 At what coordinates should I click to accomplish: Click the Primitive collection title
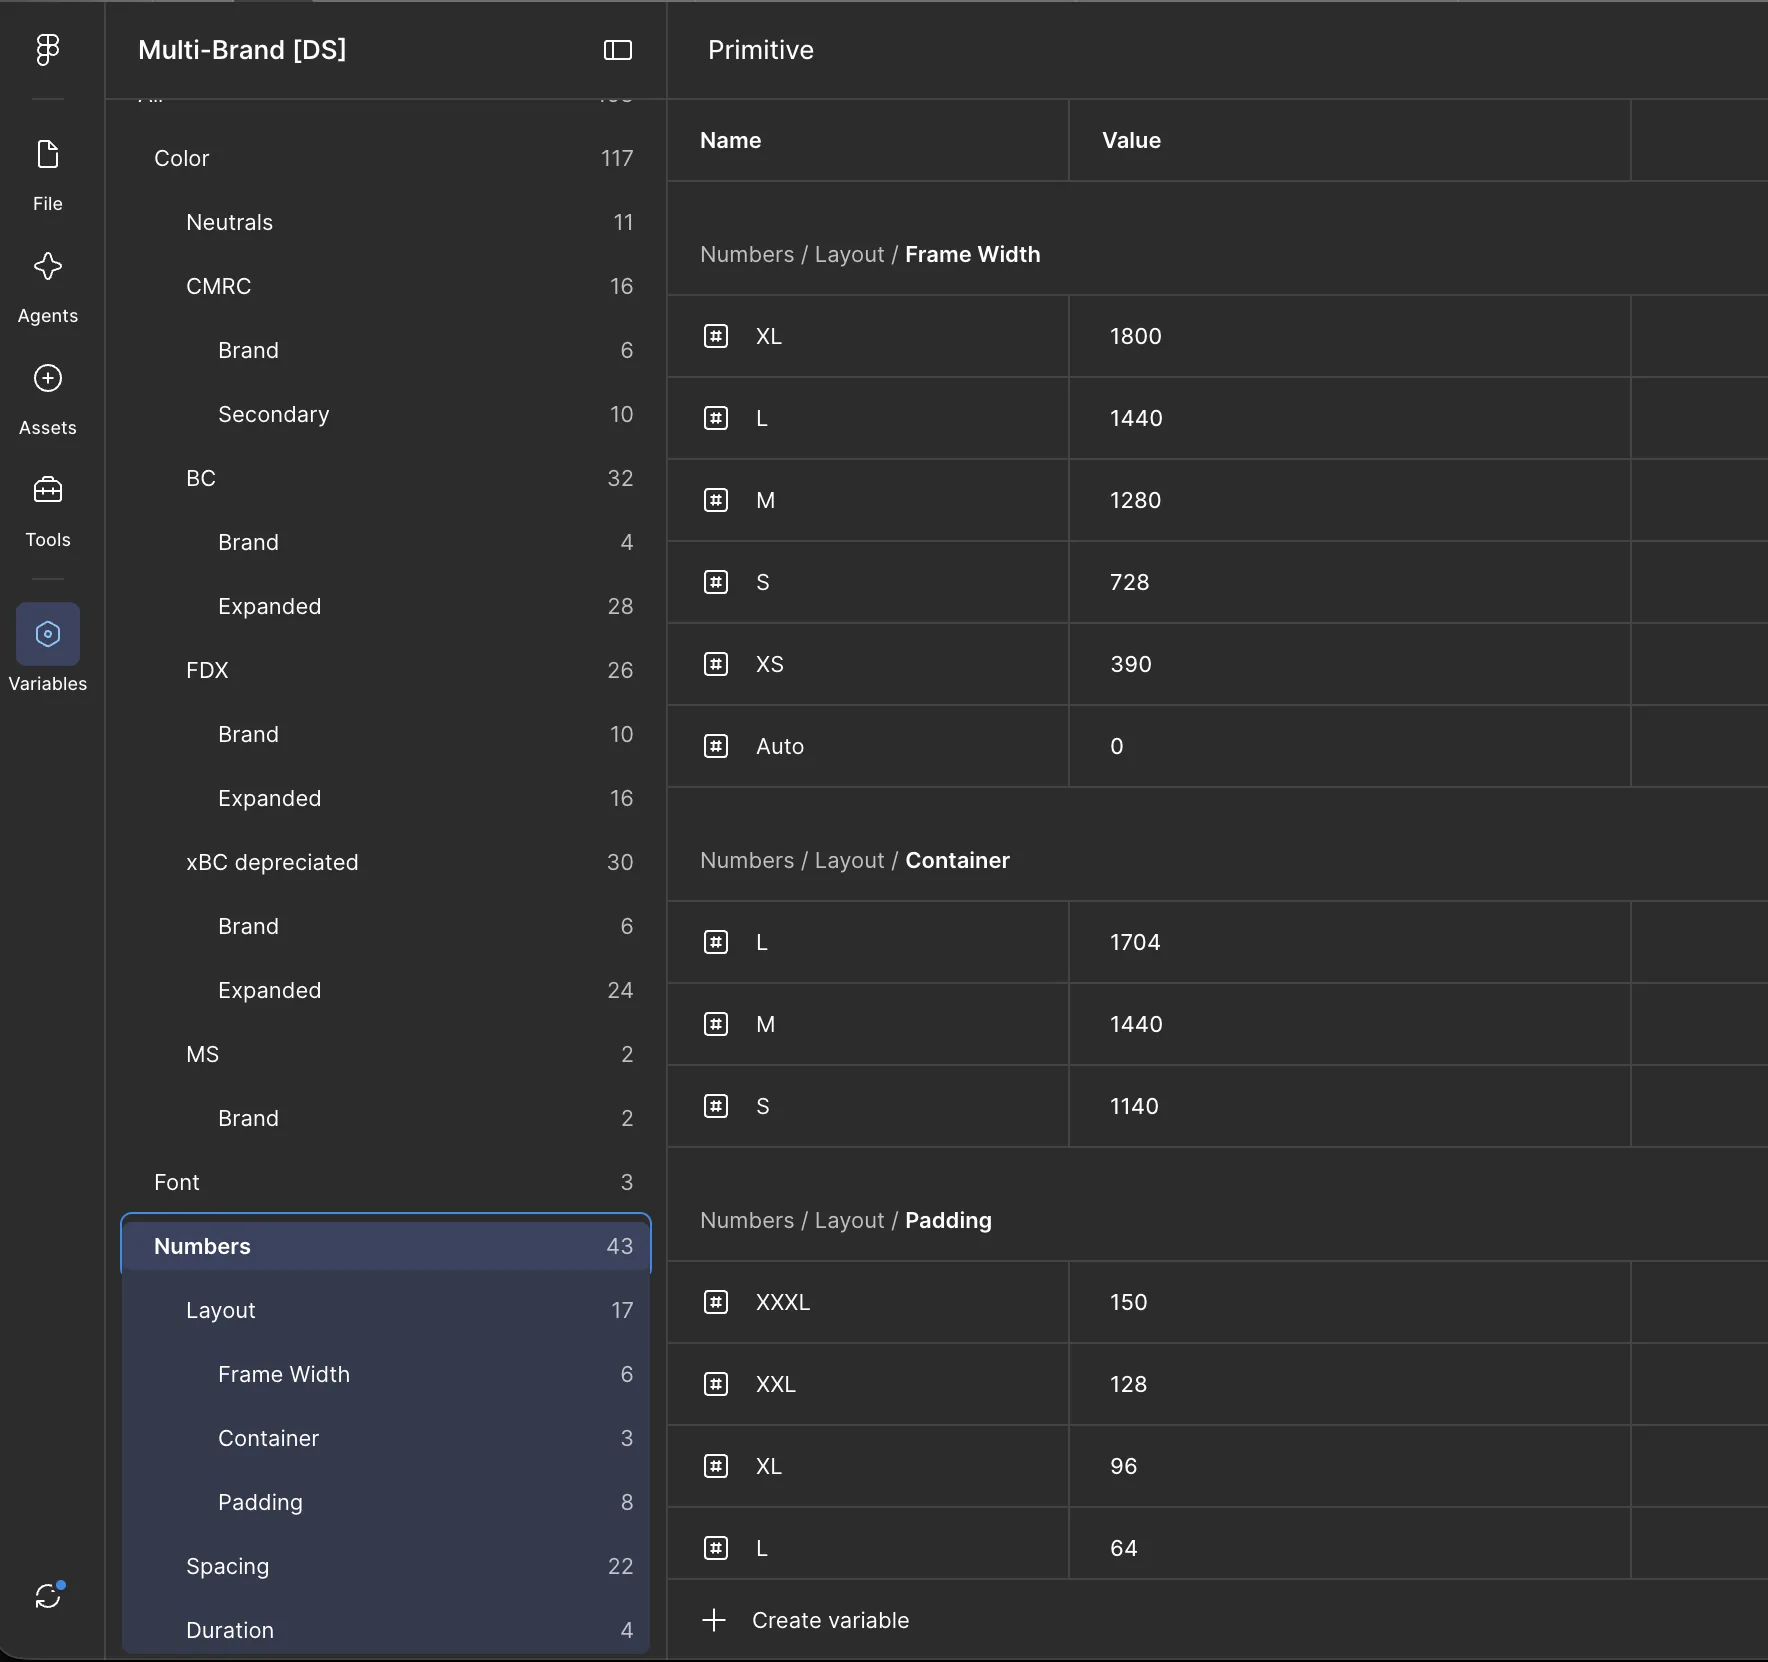click(x=761, y=50)
